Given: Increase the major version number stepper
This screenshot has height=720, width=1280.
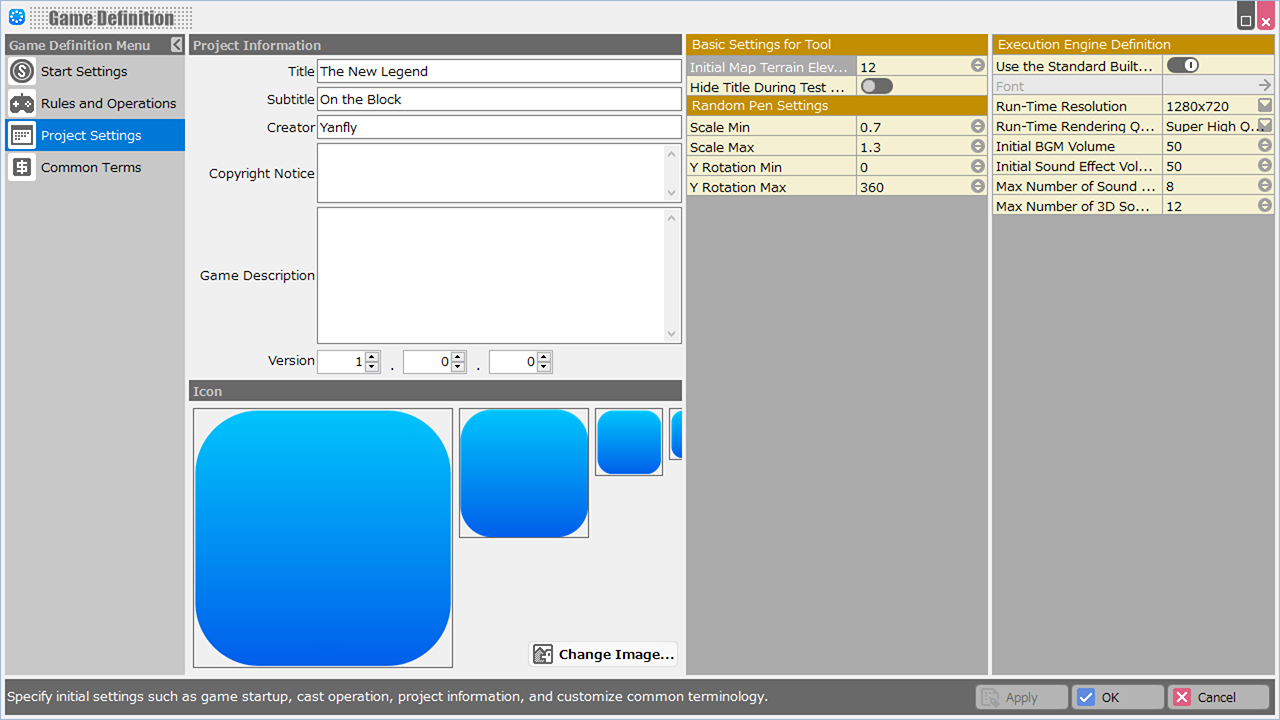Looking at the screenshot, I should click(x=372, y=356).
